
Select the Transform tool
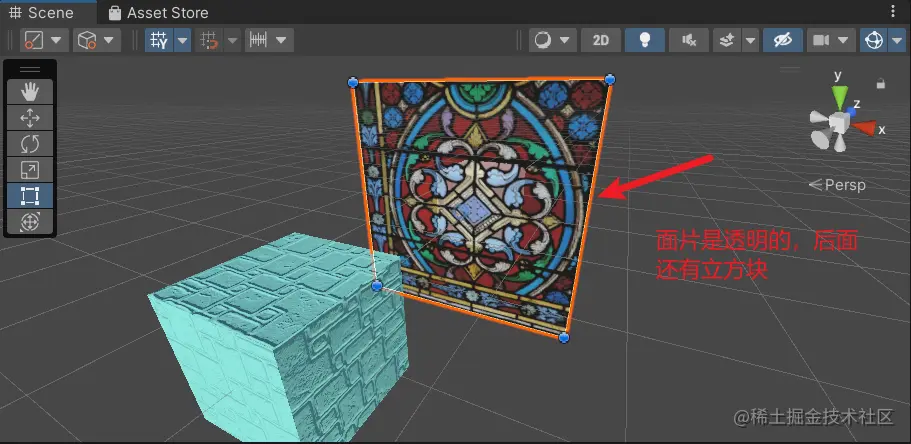[x=30, y=221]
